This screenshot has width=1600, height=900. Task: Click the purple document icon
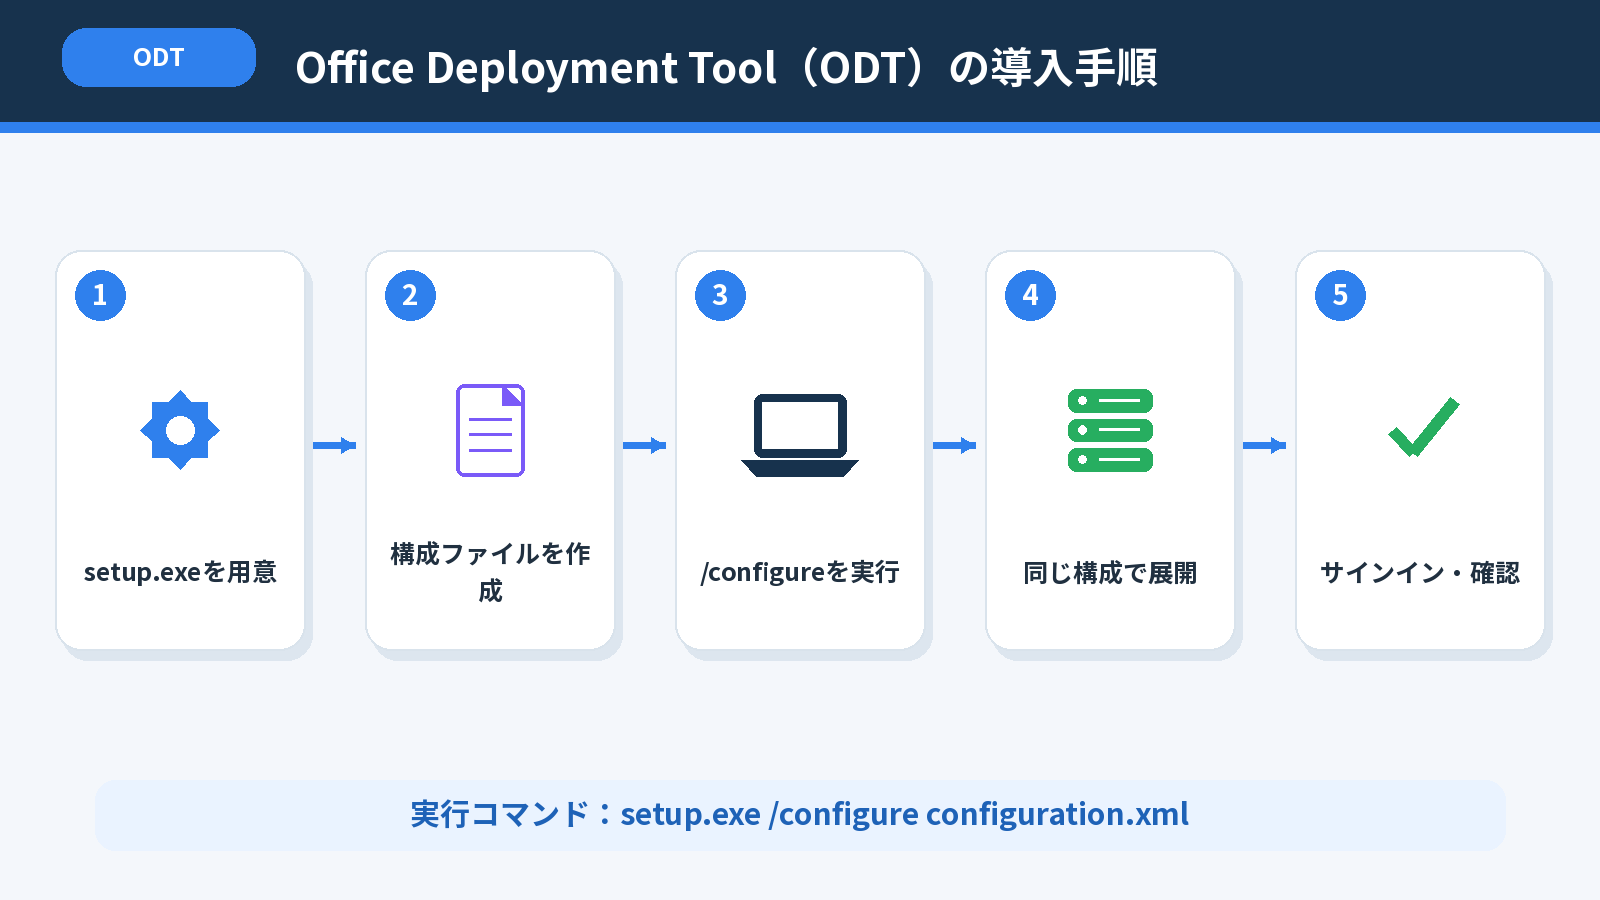(x=490, y=430)
